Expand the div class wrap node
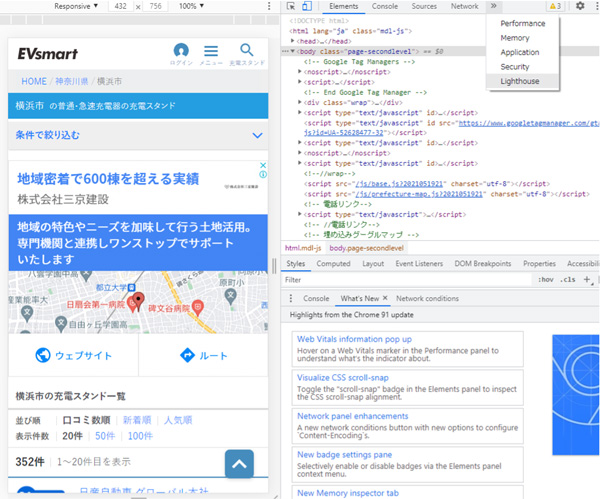 pos(300,102)
